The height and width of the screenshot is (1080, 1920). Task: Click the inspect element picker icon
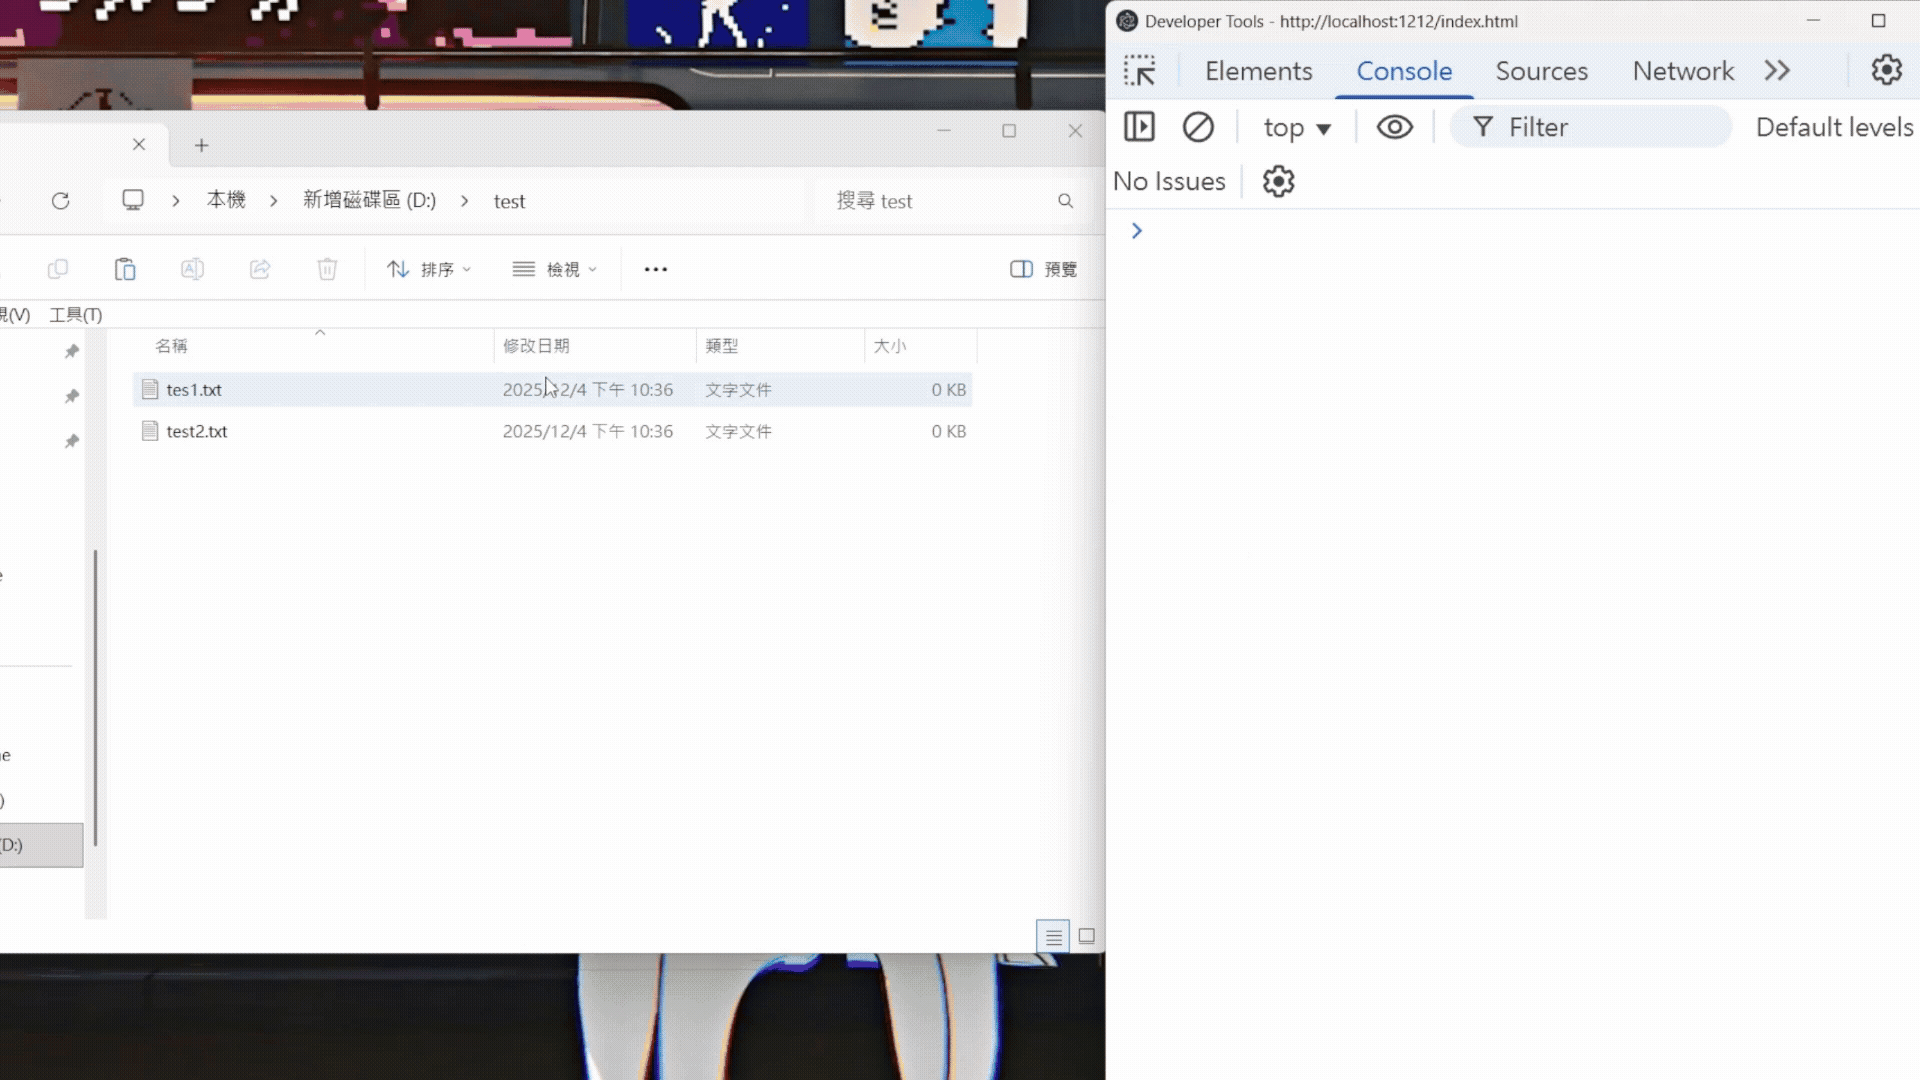1139,71
